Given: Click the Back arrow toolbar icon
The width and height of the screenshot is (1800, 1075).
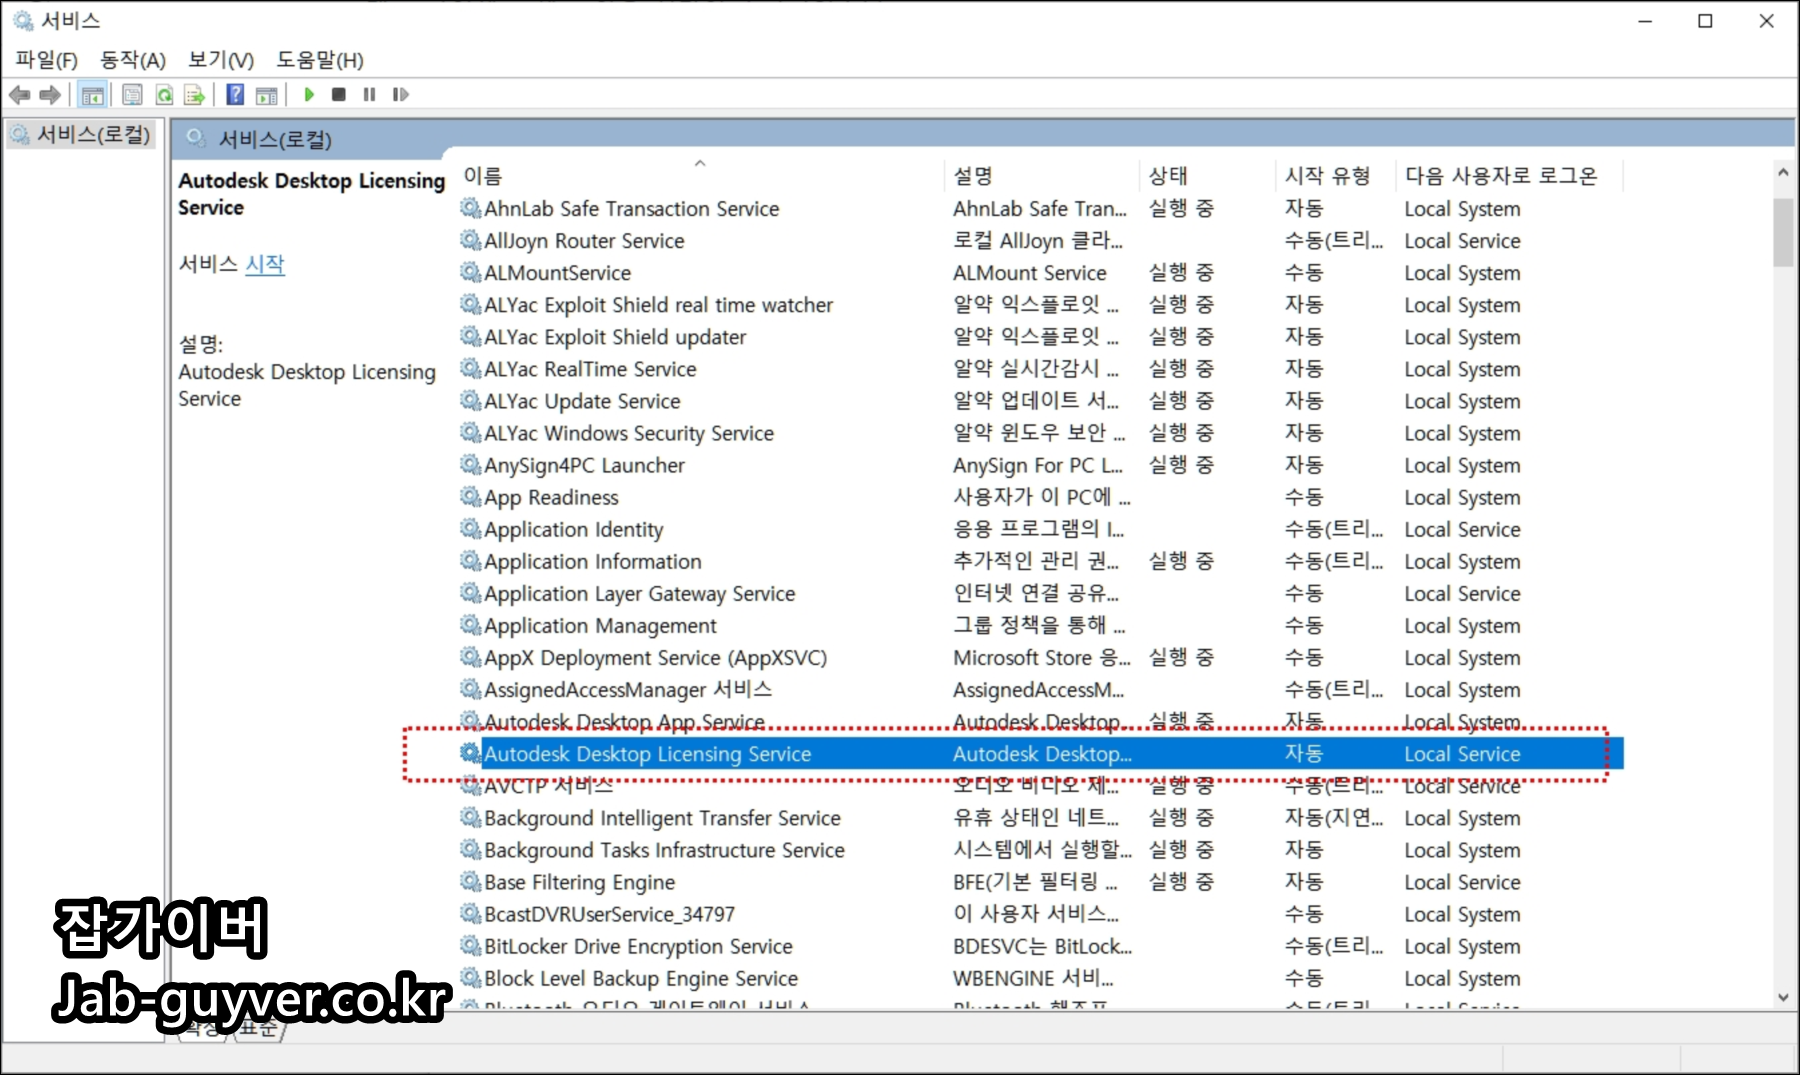Looking at the screenshot, I should [19, 95].
